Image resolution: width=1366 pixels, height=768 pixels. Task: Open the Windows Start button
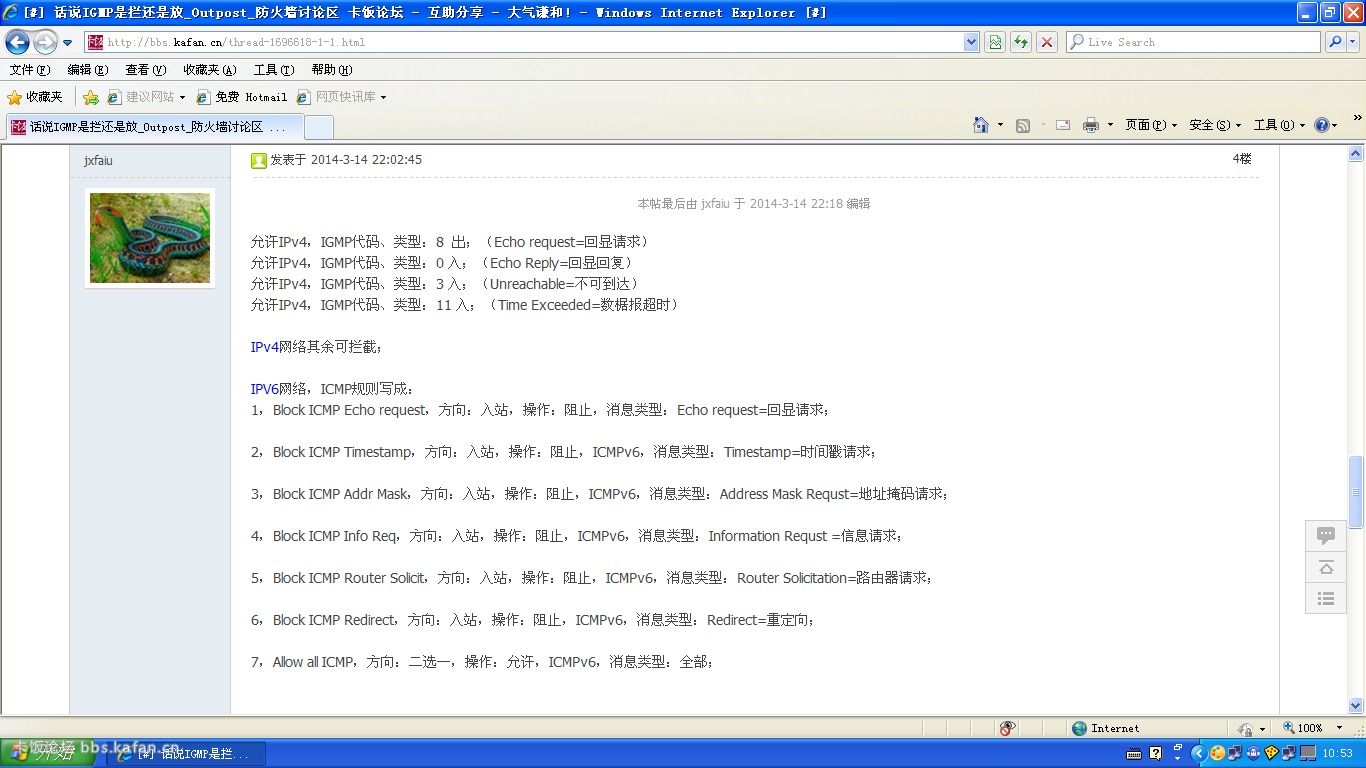coord(49,753)
